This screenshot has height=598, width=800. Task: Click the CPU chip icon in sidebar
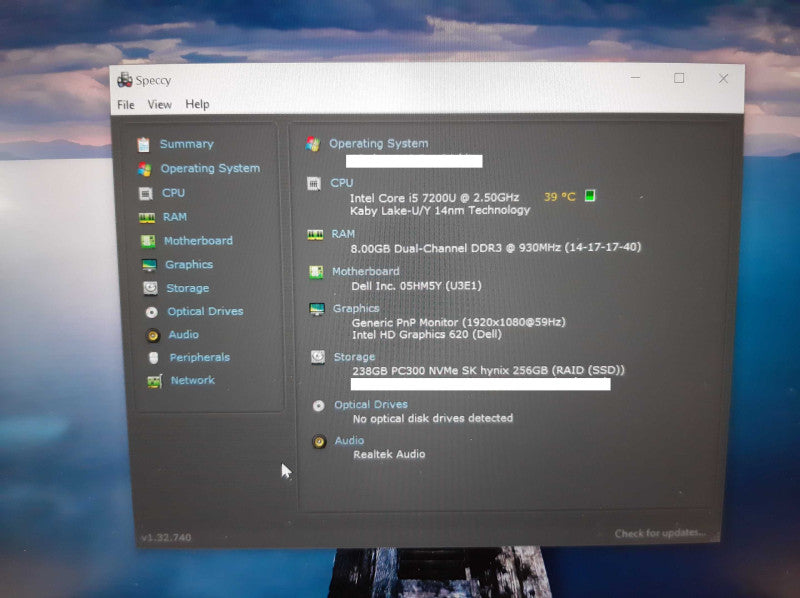[145, 193]
